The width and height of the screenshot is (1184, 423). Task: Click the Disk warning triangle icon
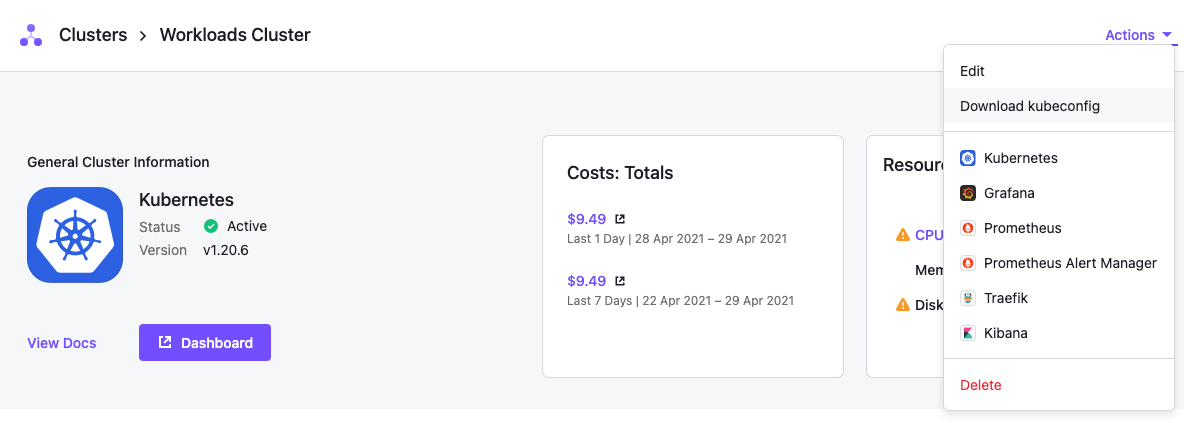(x=902, y=305)
